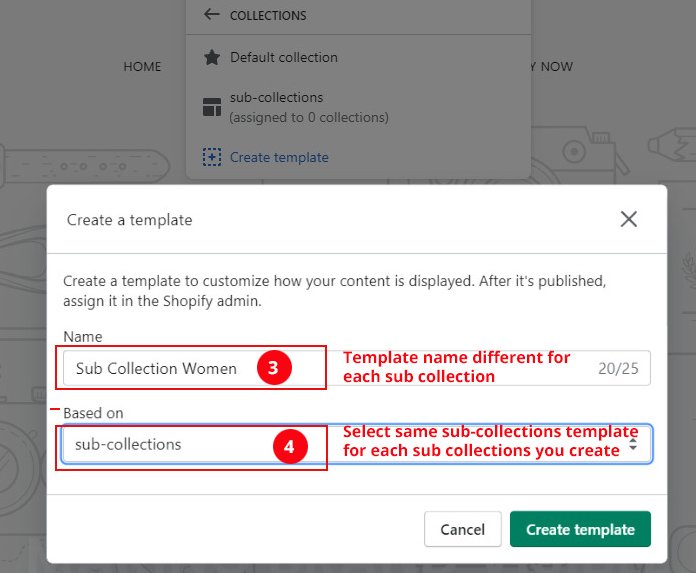This screenshot has height=573, width=696.
Task: Click the Create template link in the collections list
Action: (x=279, y=157)
